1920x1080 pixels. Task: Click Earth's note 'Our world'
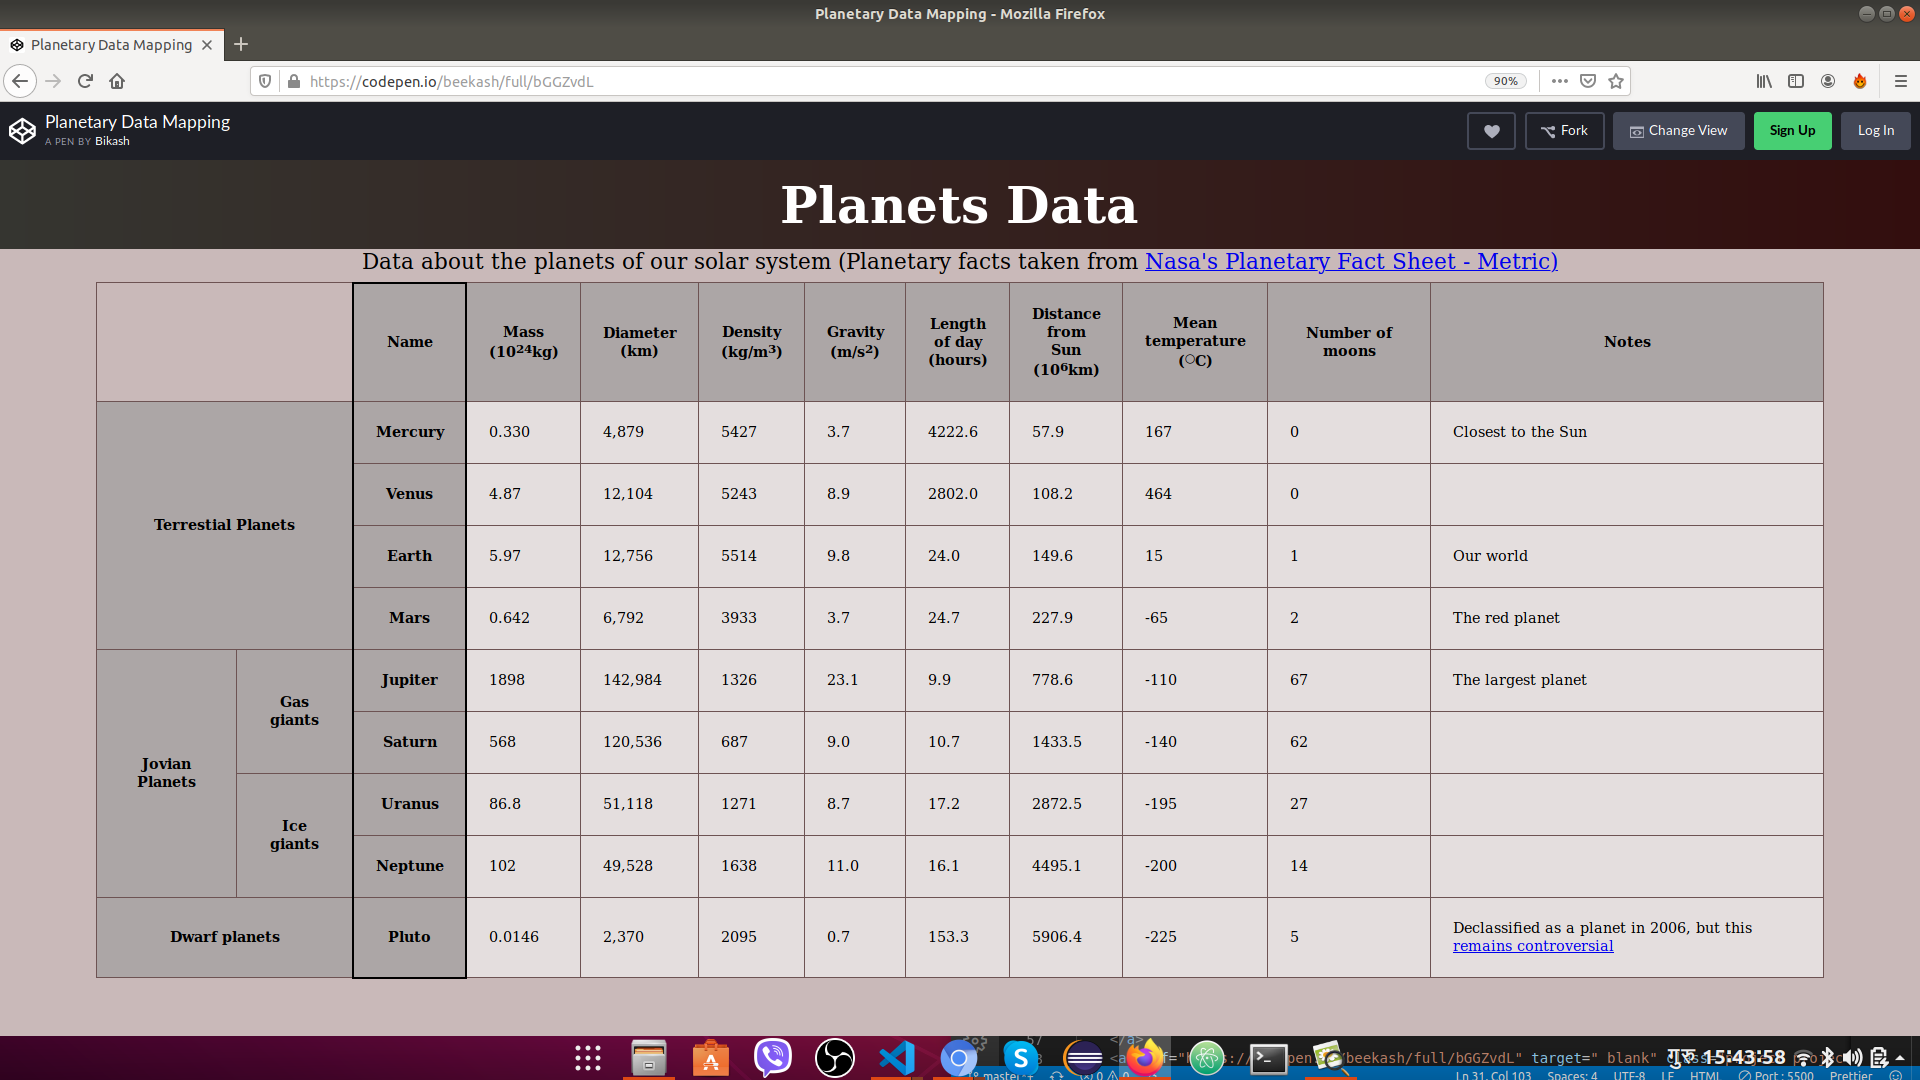[1490, 556]
